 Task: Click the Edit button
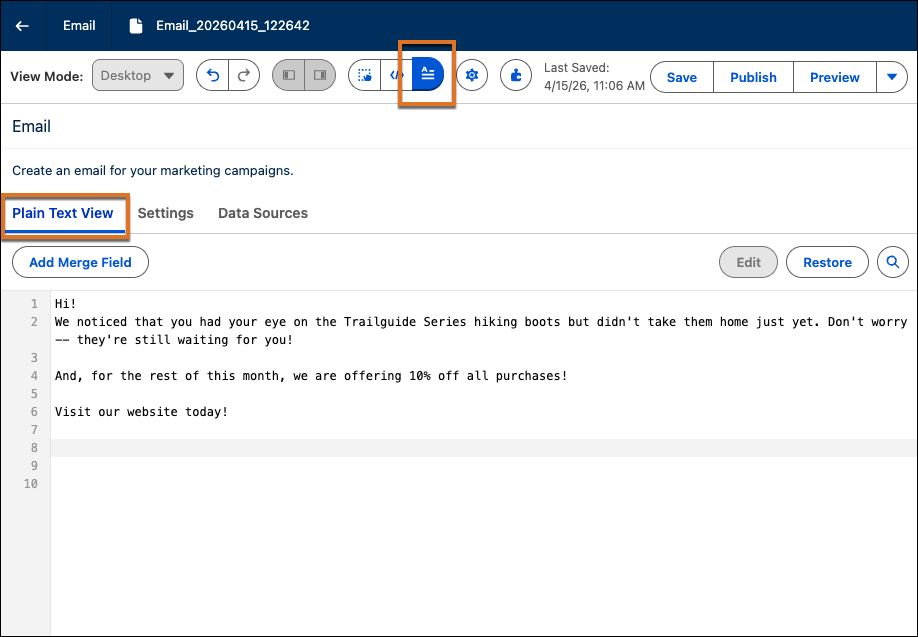(748, 262)
